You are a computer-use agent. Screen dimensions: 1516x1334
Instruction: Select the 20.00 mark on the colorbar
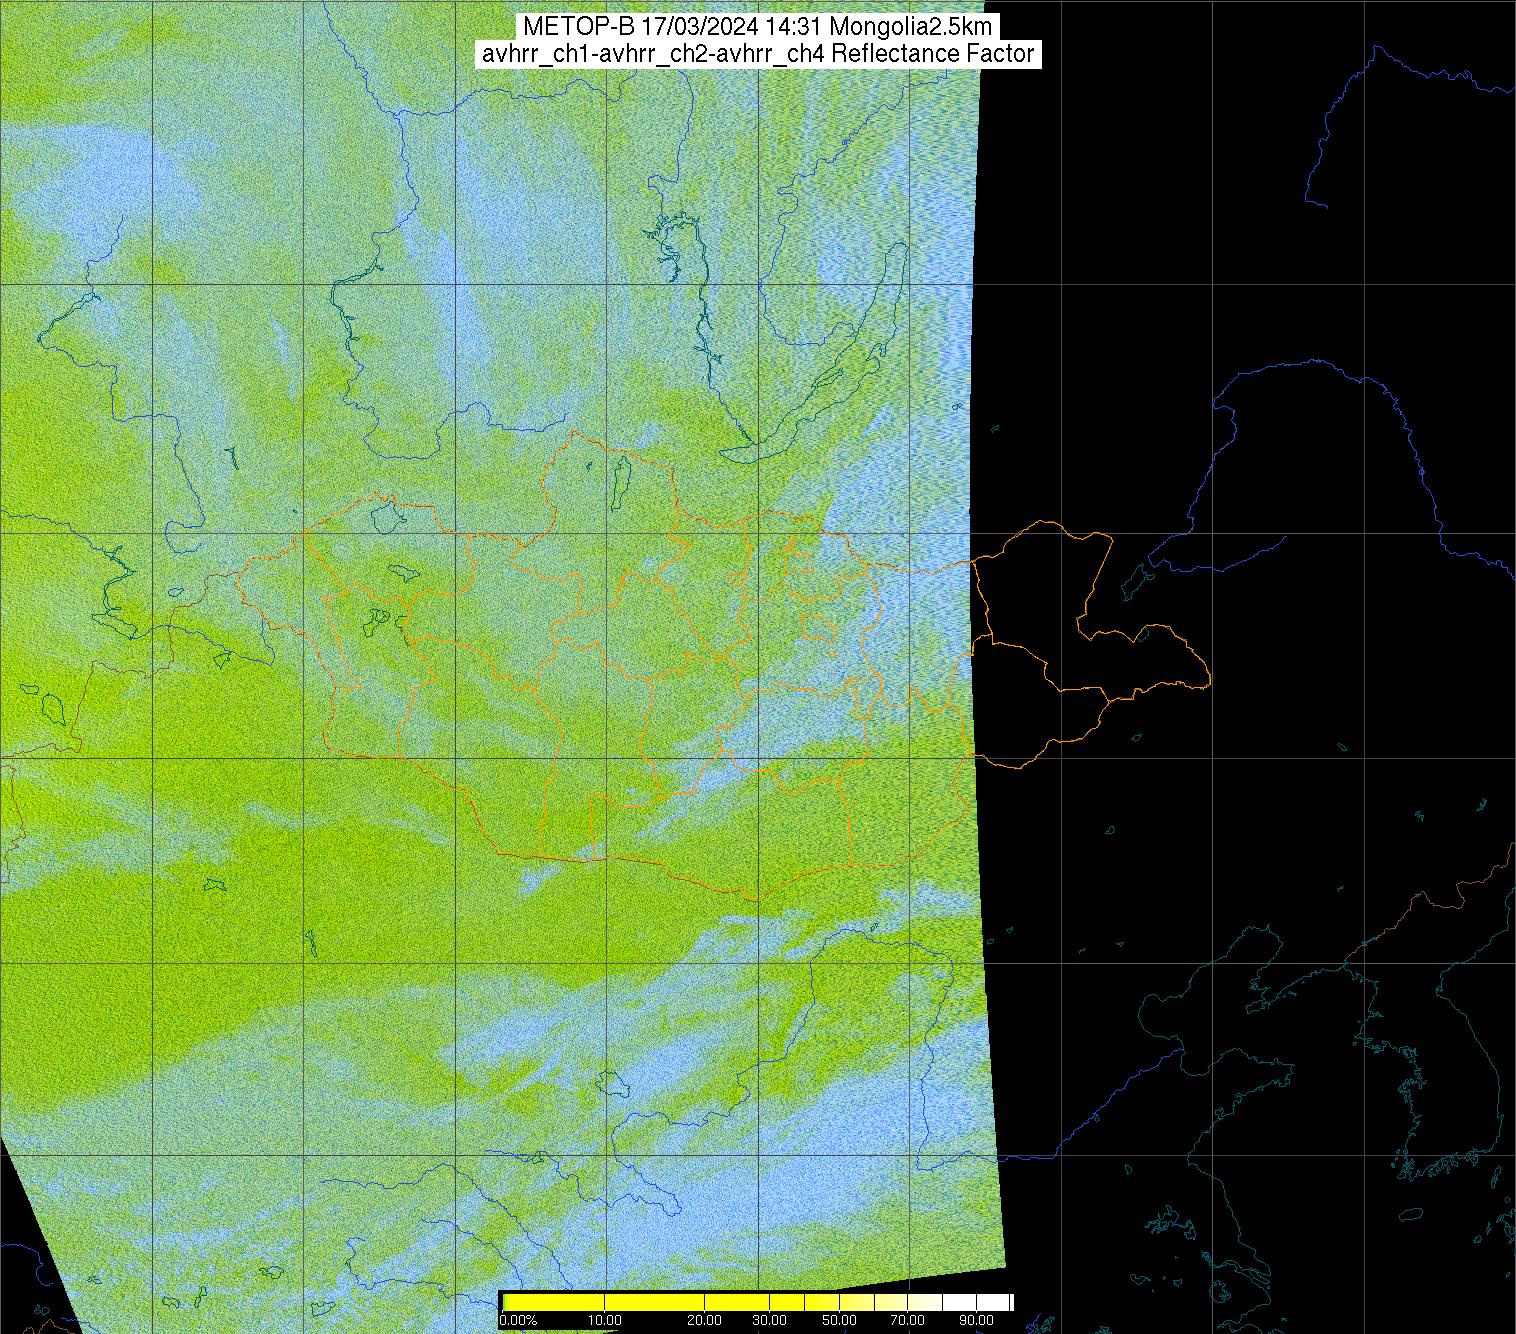point(705,1320)
